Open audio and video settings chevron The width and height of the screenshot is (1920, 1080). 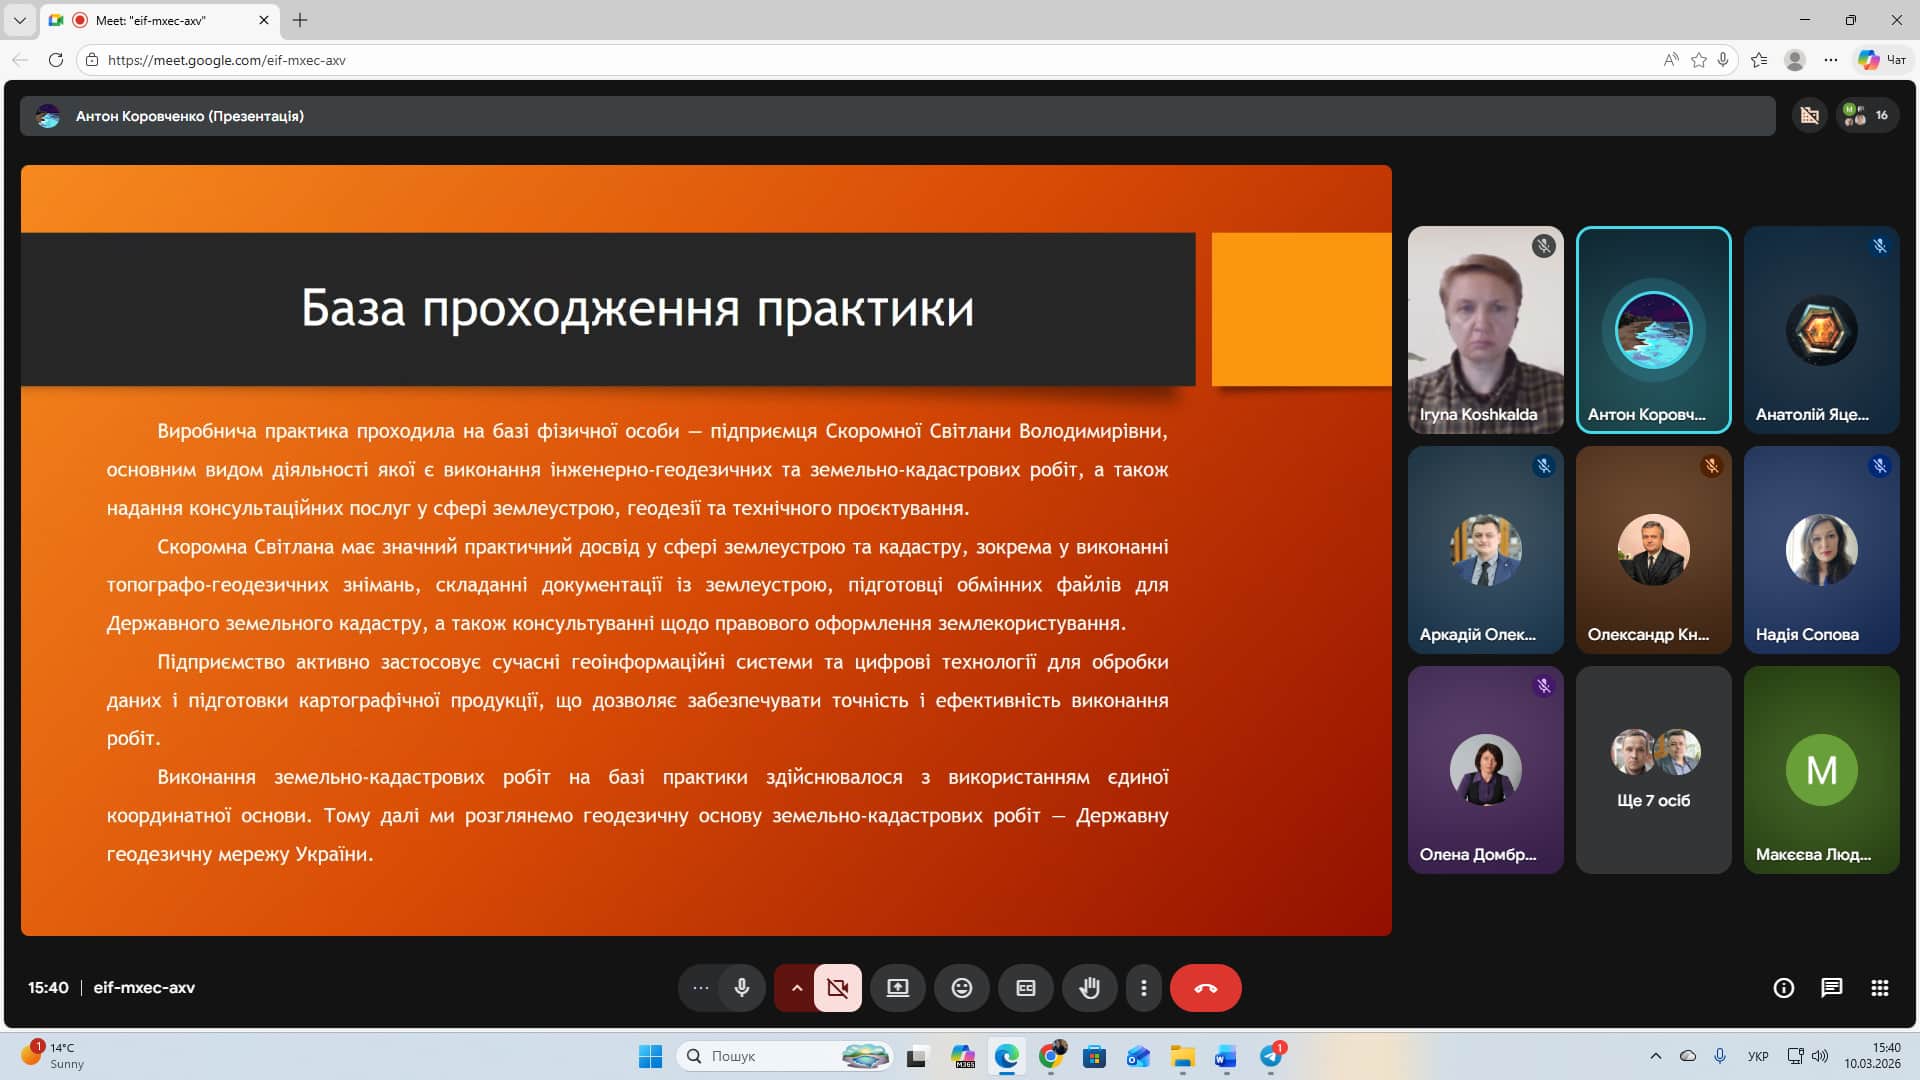[796, 988]
